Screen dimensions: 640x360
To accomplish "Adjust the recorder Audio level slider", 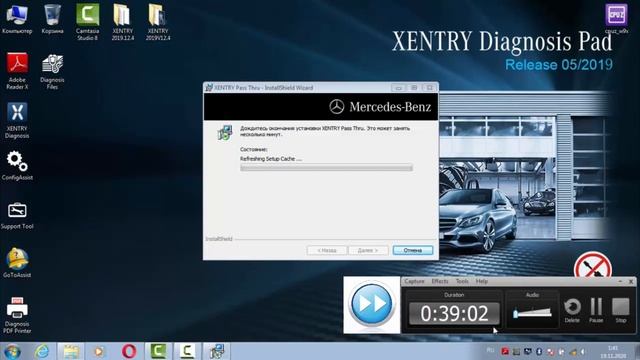I will (x=532, y=313).
